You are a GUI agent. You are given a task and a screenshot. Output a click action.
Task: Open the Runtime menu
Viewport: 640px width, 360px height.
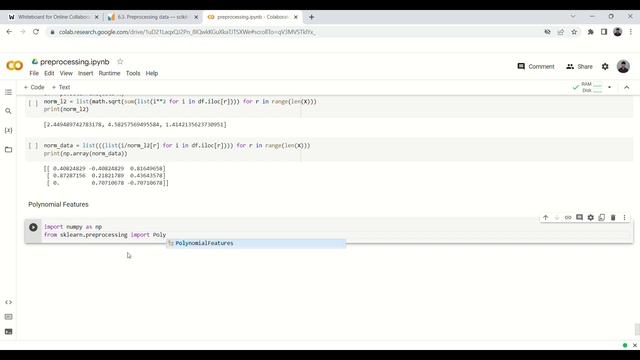point(109,73)
